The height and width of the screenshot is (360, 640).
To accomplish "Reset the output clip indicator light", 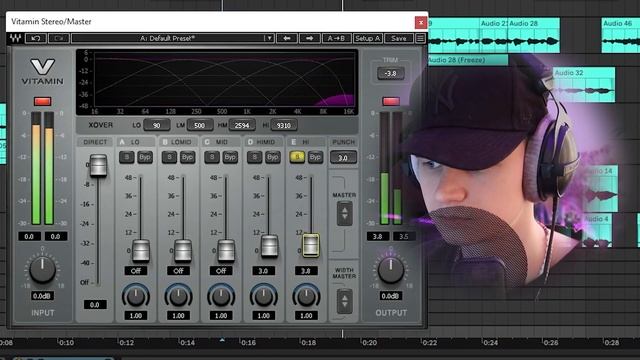I will click(391, 101).
